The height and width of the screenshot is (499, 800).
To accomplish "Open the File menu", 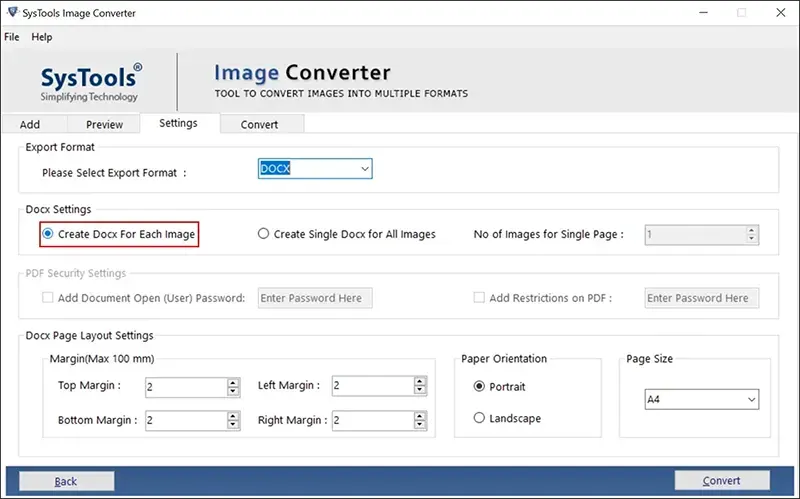I will [12, 37].
